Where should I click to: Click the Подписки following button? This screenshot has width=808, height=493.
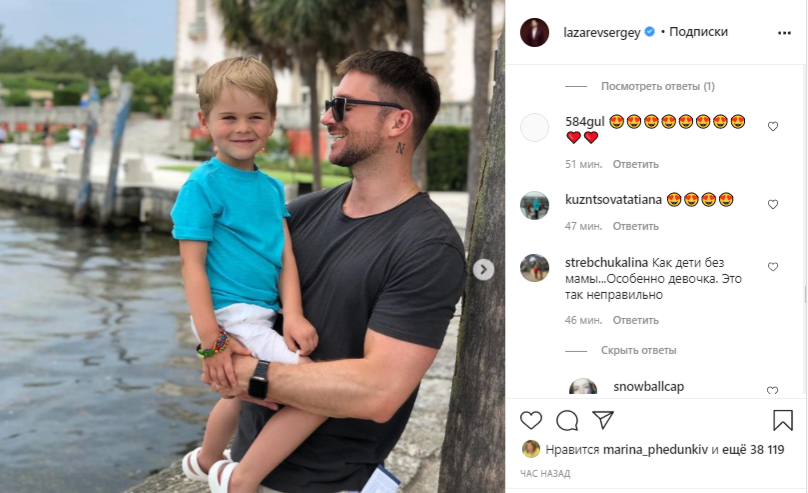click(x=698, y=32)
